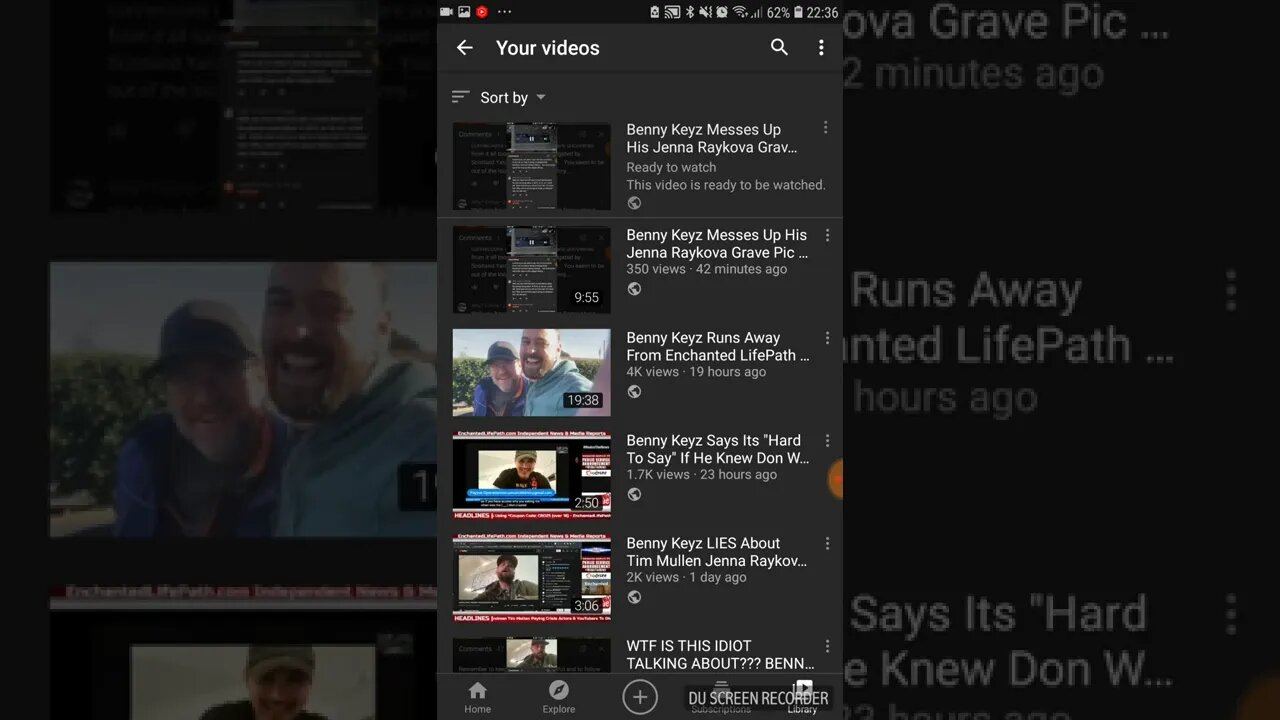The height and width of the screenshot is (720, 1280).
Task: Tap '1.7K views · 23 hours ago' text
Action: pos(701,475)
